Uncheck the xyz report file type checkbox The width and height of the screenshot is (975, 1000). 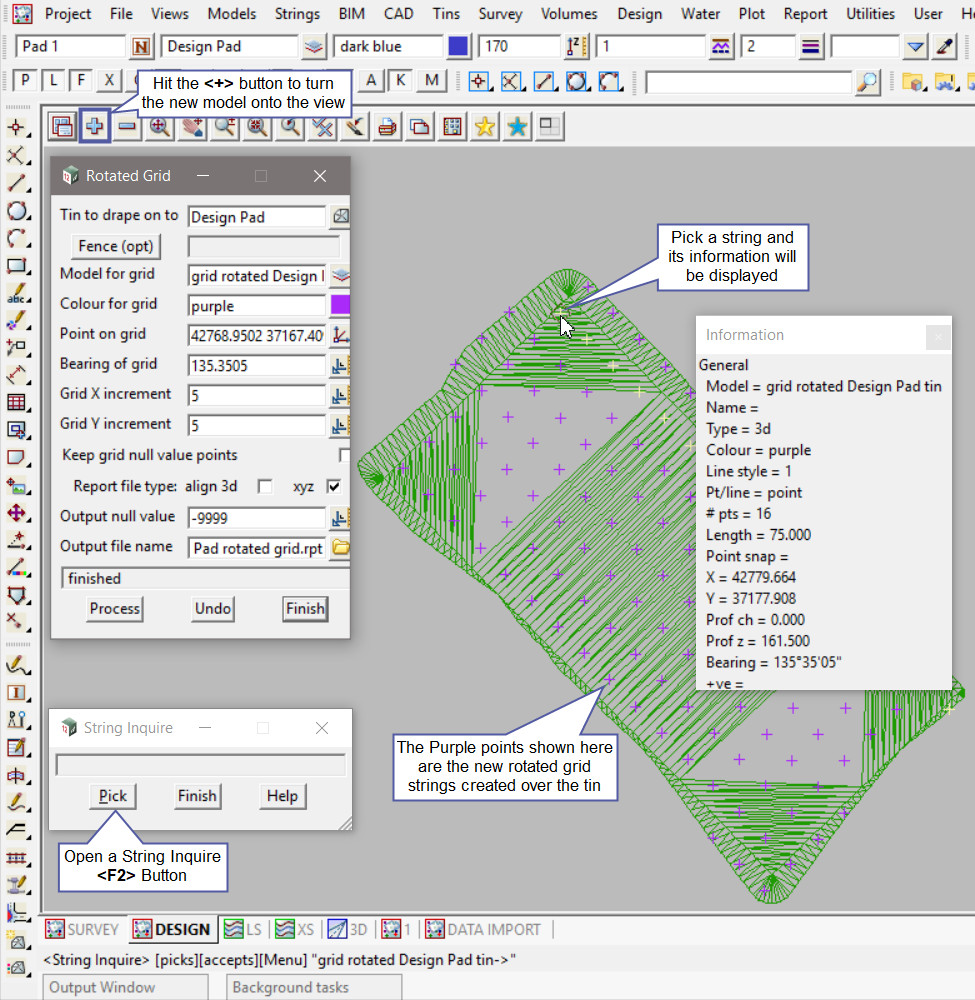334,487
